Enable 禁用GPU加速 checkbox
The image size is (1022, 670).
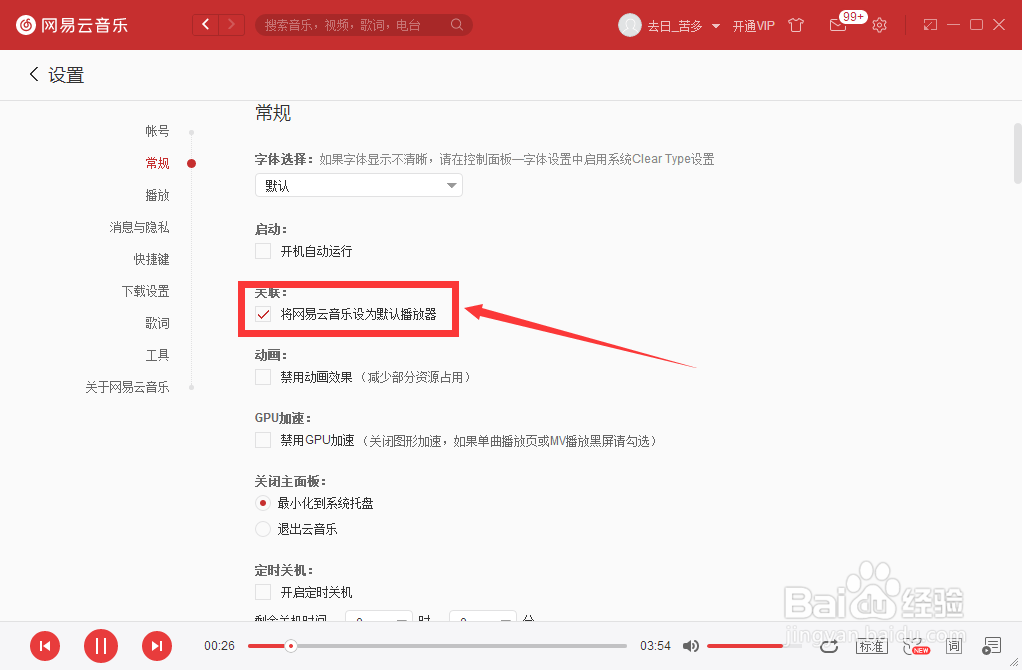[263, 441]
